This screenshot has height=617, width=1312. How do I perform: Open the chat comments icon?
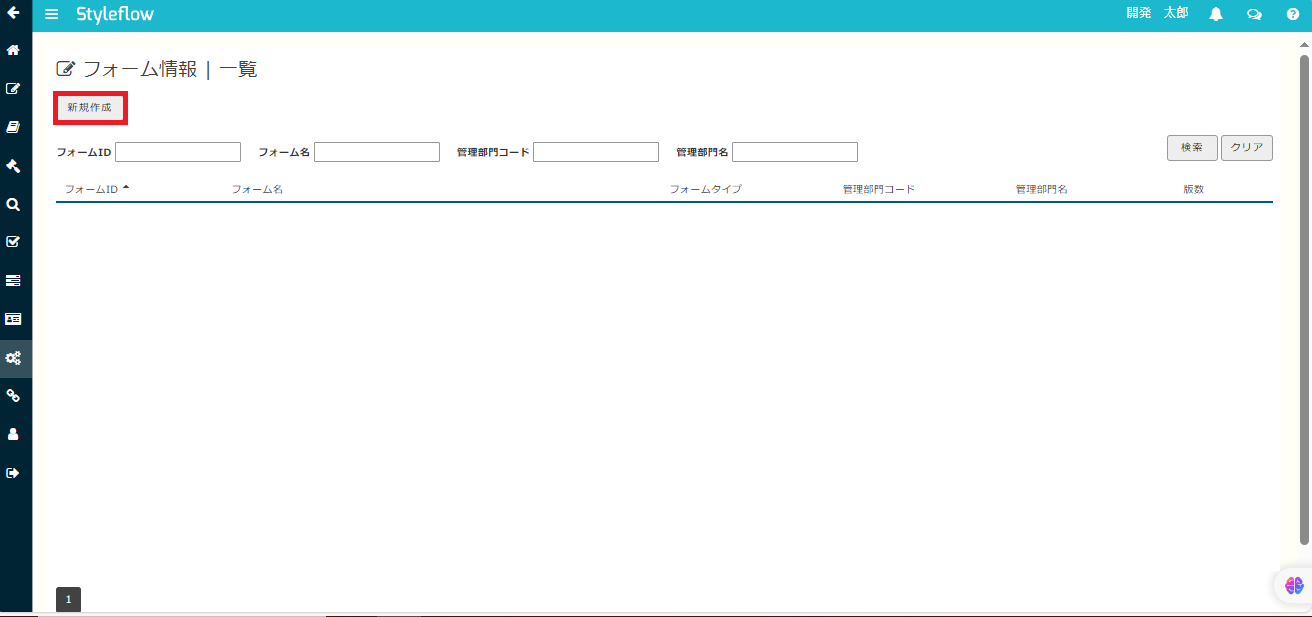(x=1254, y=14)
